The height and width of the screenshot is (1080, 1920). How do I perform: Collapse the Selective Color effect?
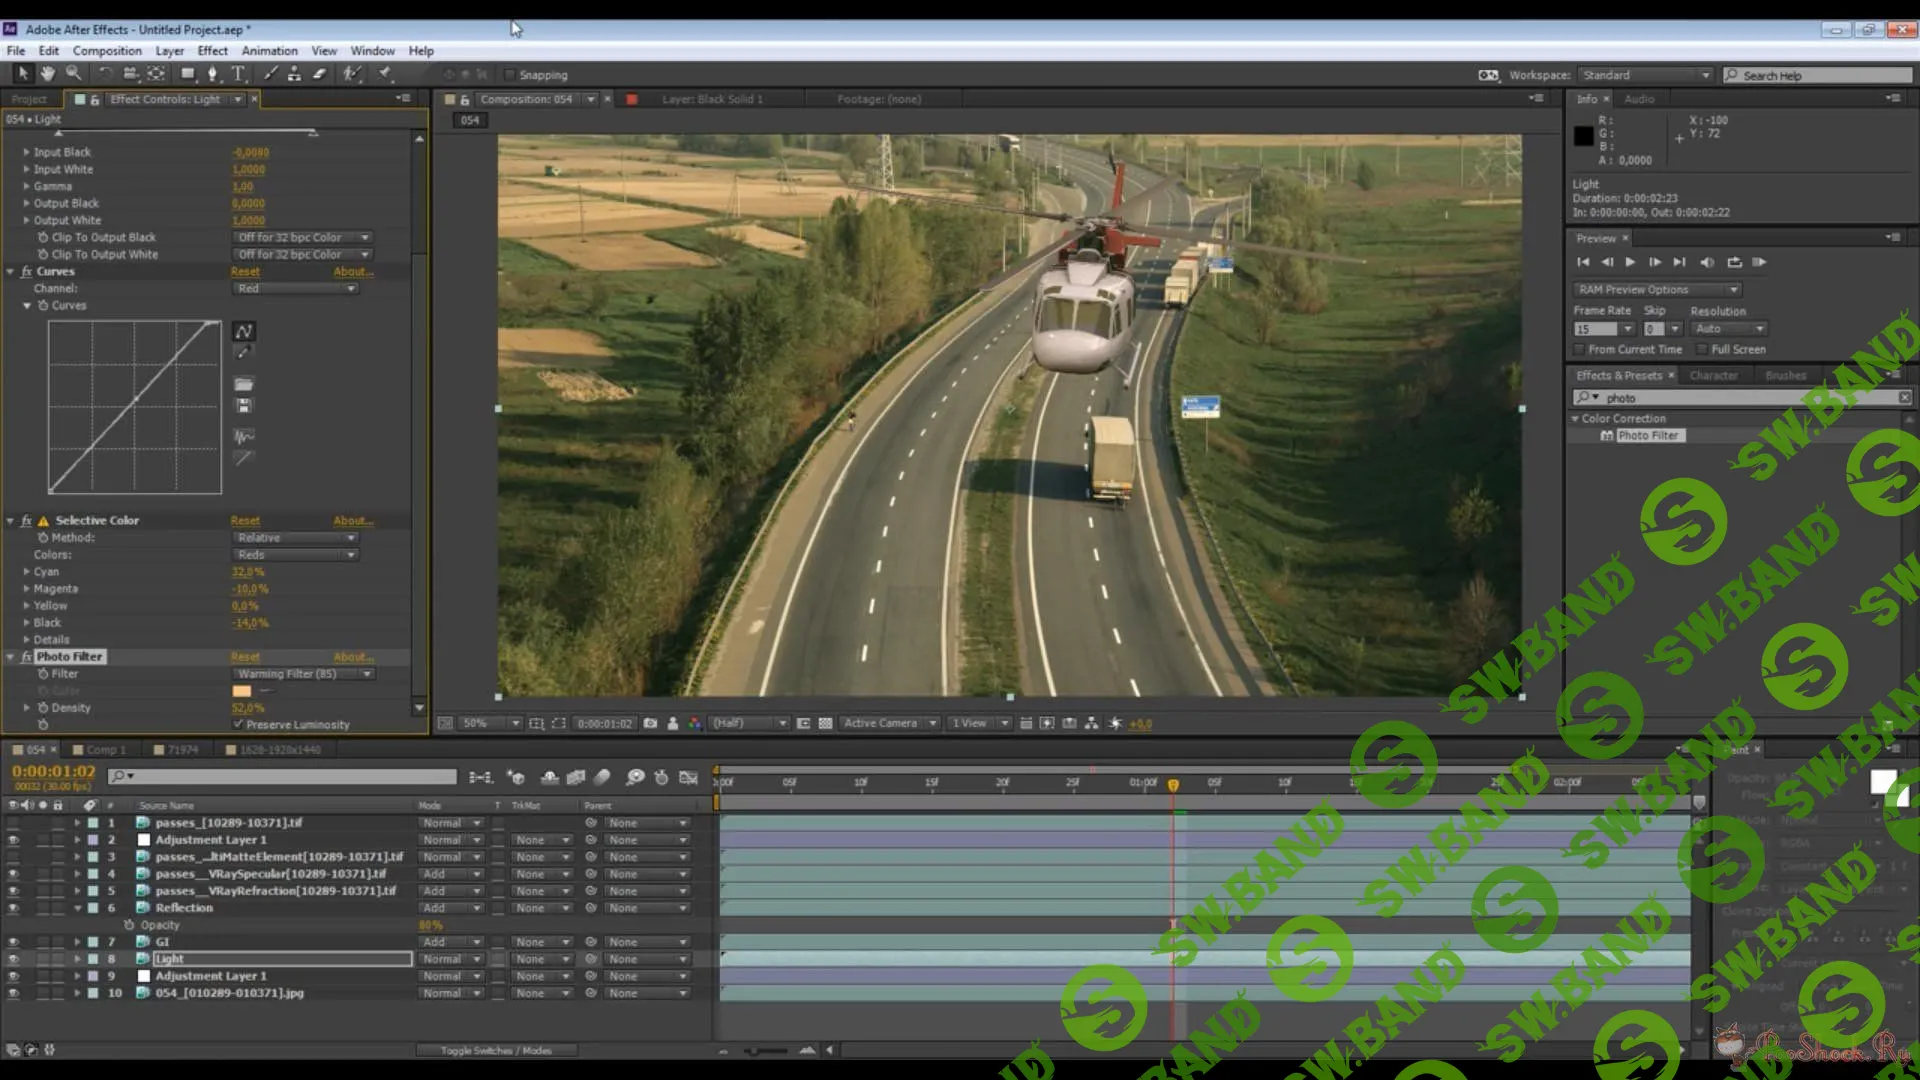point(10,520)
